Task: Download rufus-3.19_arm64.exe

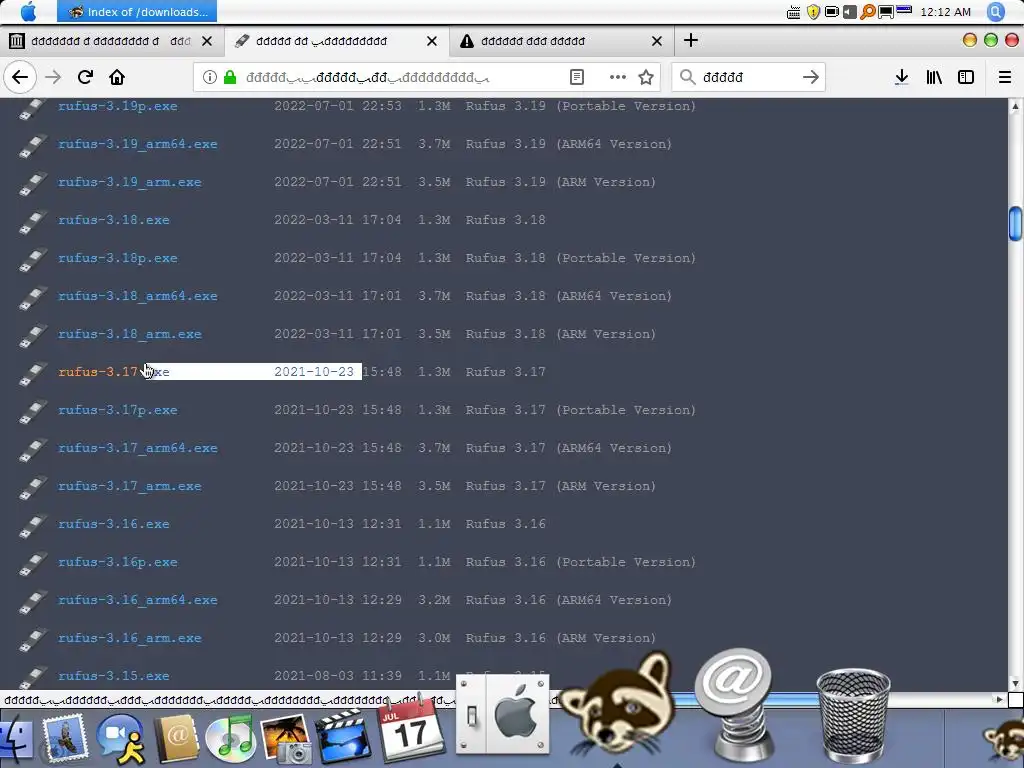Action: click(x=138, y=144)
